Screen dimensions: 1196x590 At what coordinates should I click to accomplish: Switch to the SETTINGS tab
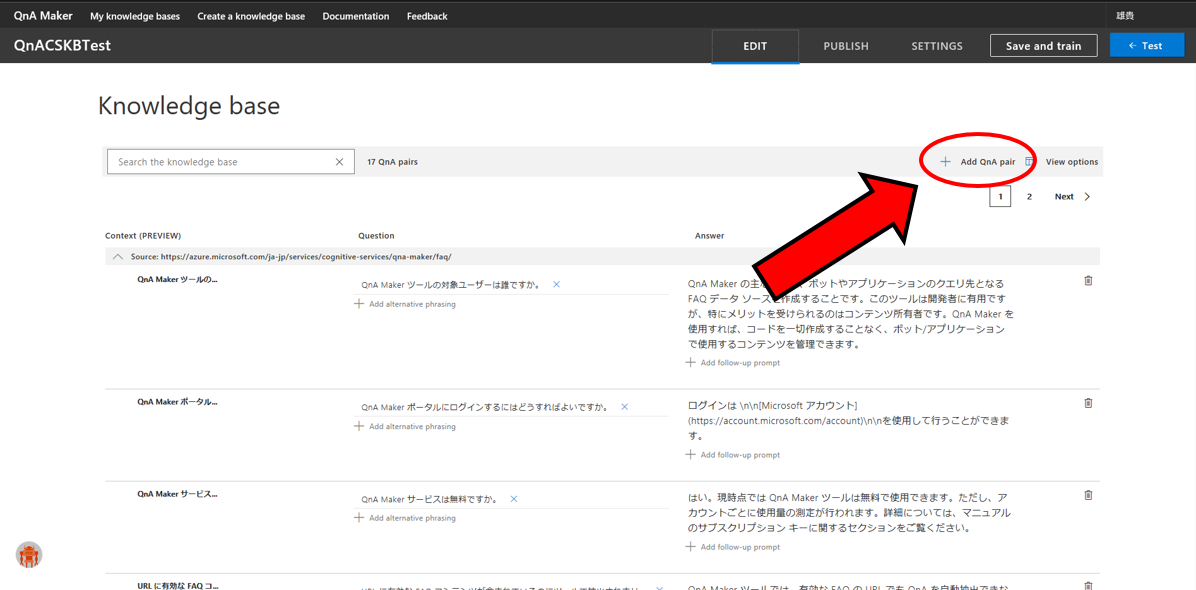[x=937, y=46]
